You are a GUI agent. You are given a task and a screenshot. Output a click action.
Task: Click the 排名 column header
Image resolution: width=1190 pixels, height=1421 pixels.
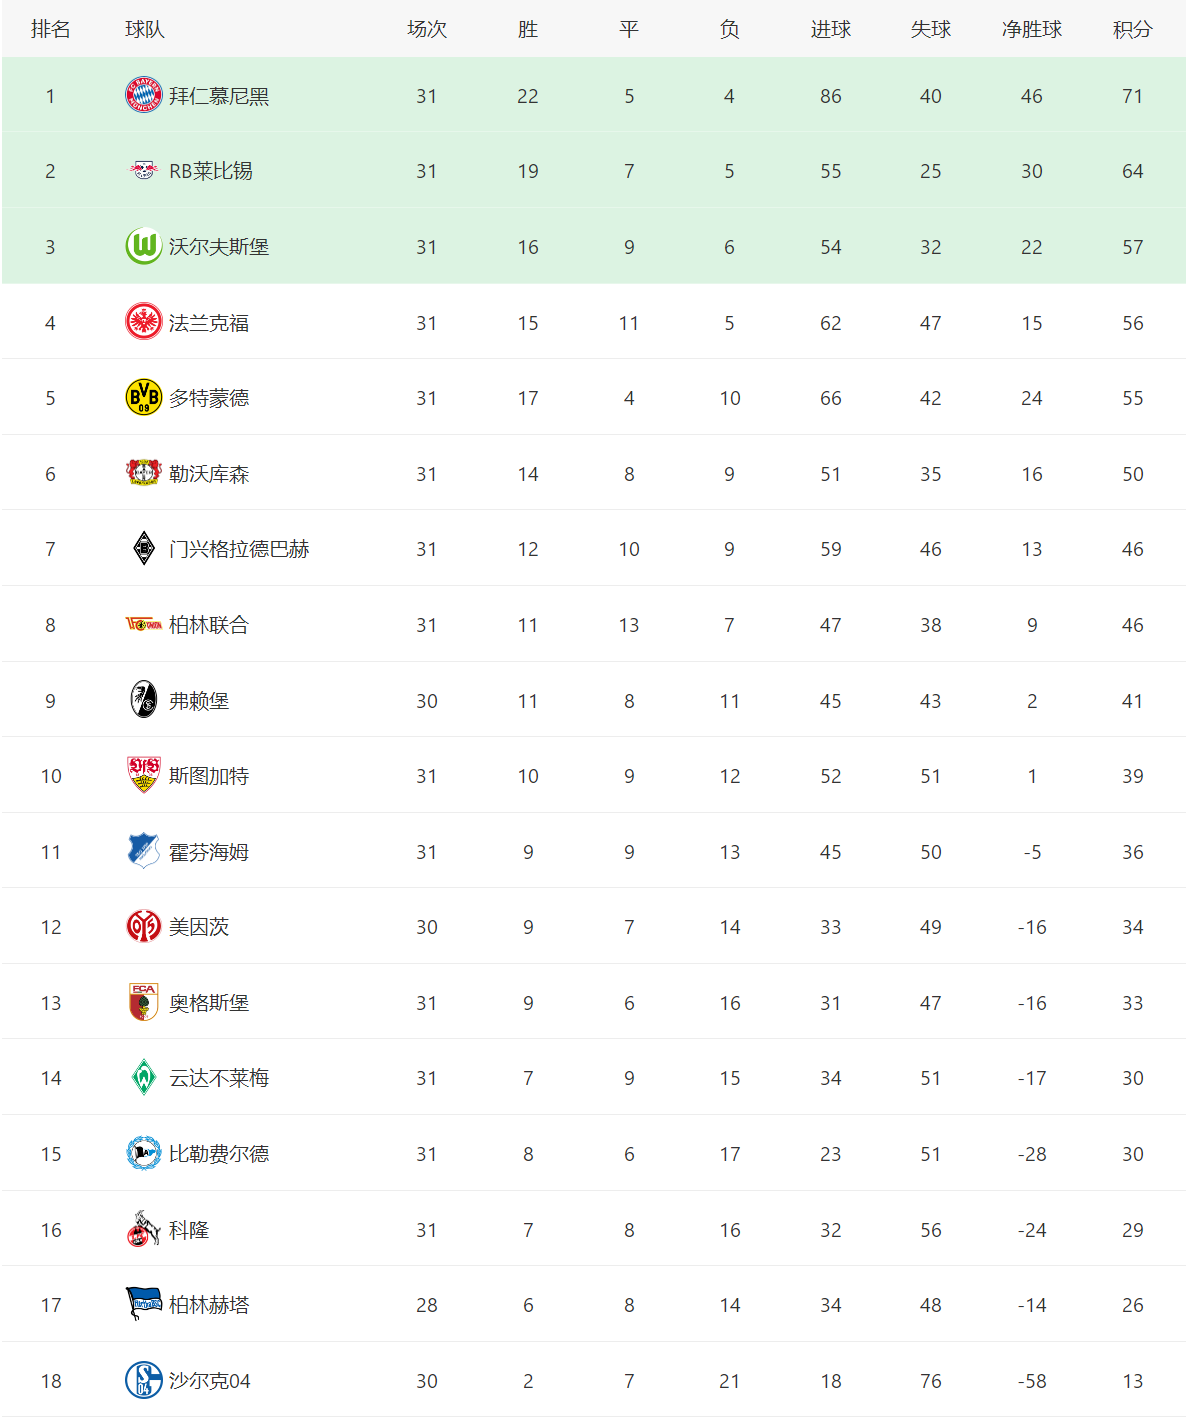tap(50, 29)
